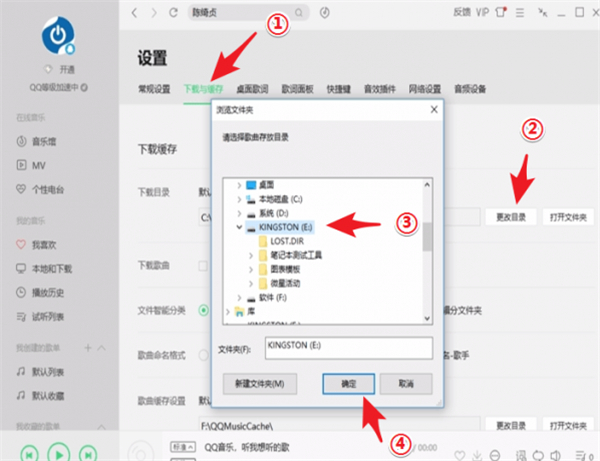The image size is (600, 461).
Task: Click 更改目录 for F:\QQMusicCache\
Action: pyautogui.click(x=511, y=425)
